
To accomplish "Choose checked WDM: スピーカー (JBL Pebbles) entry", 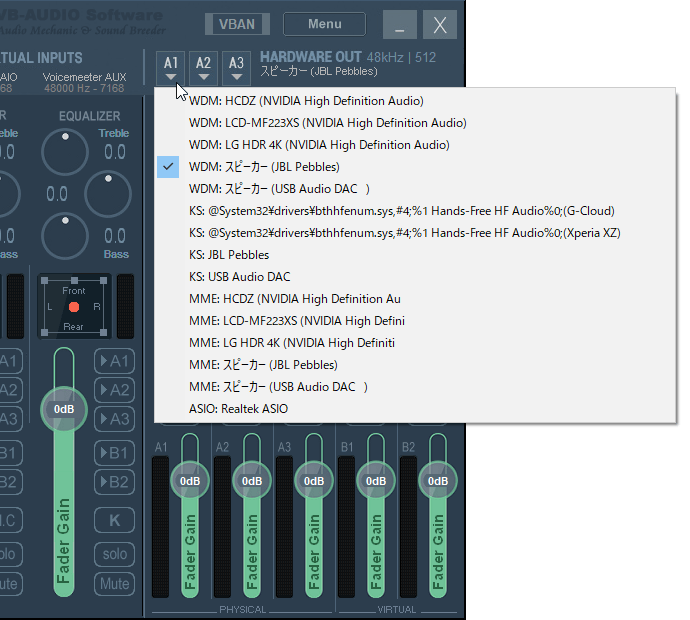I will point(415,167).
